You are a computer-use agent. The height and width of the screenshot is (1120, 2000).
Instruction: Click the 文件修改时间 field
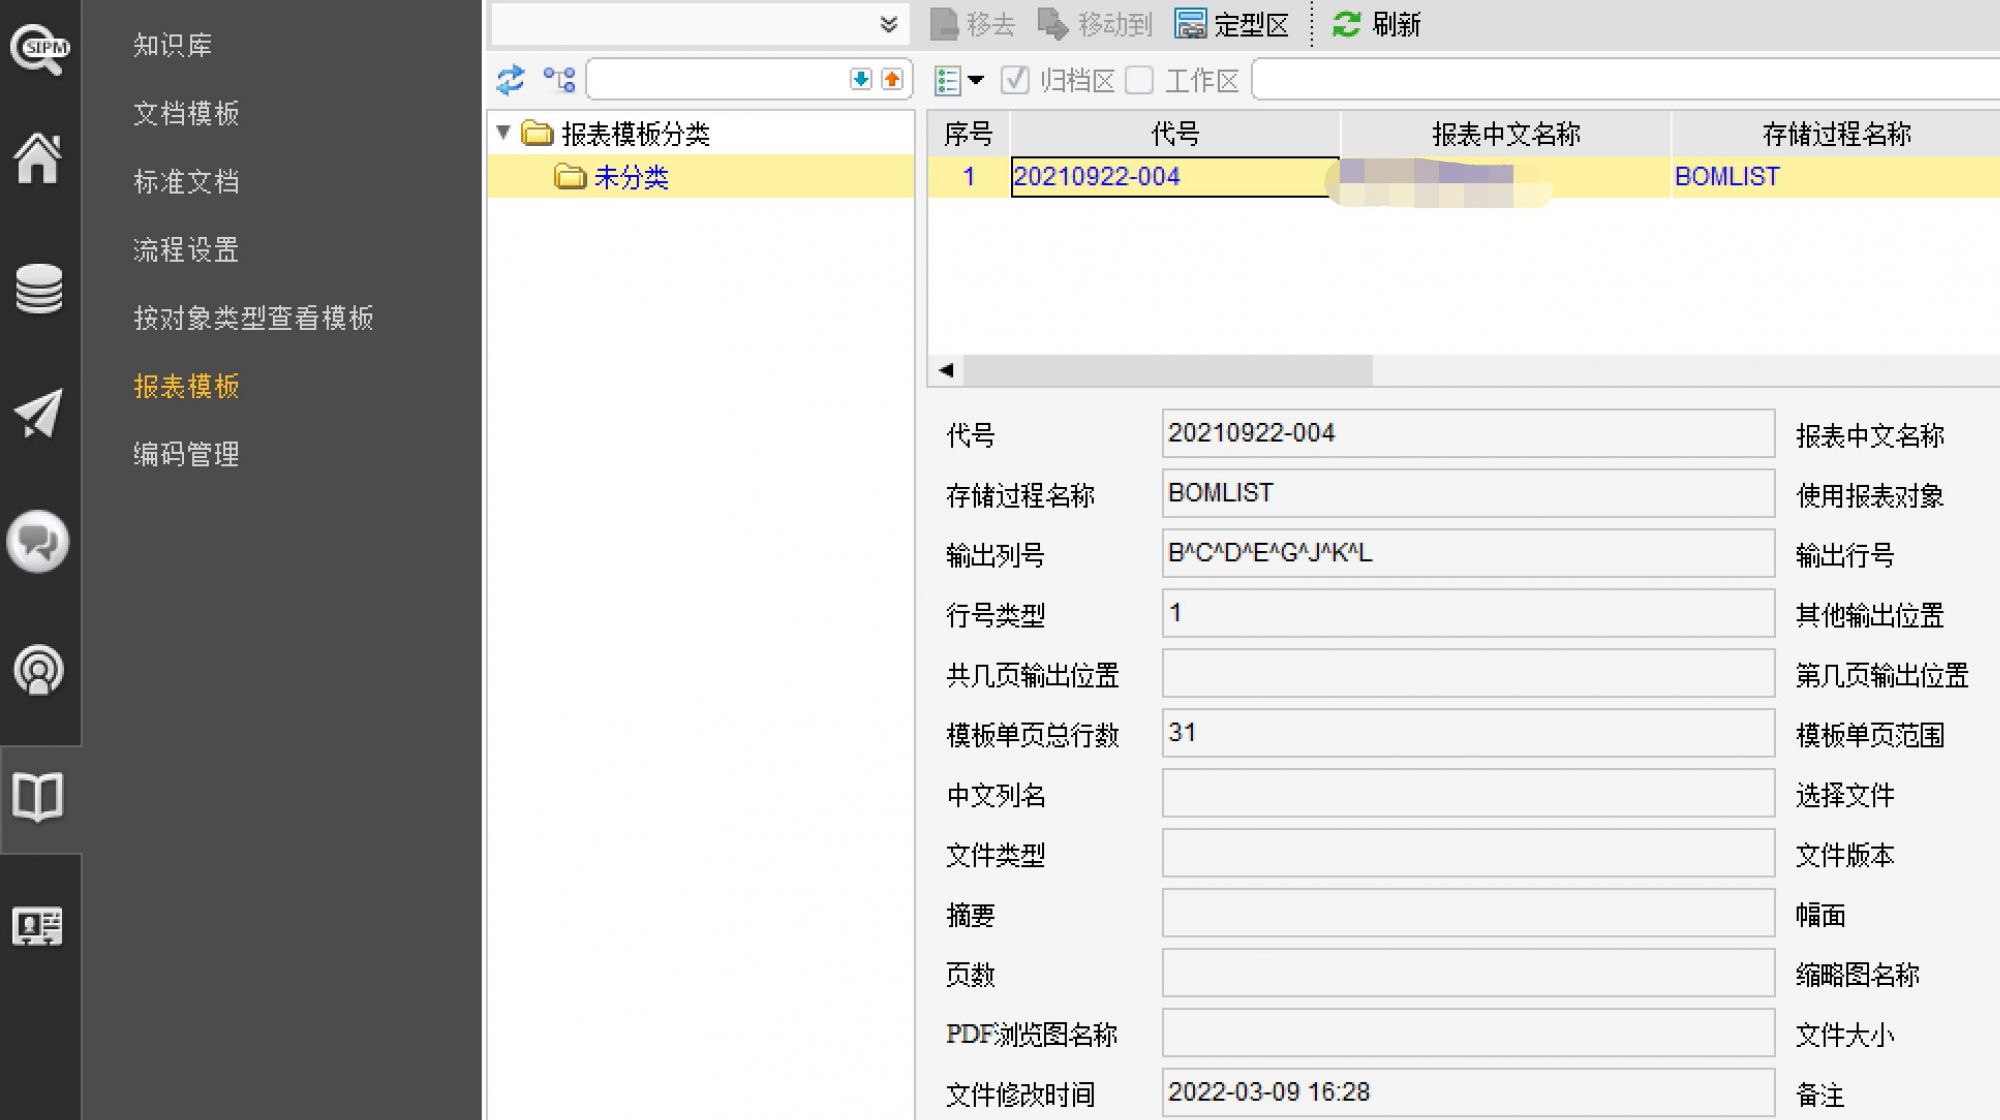1468,1093
